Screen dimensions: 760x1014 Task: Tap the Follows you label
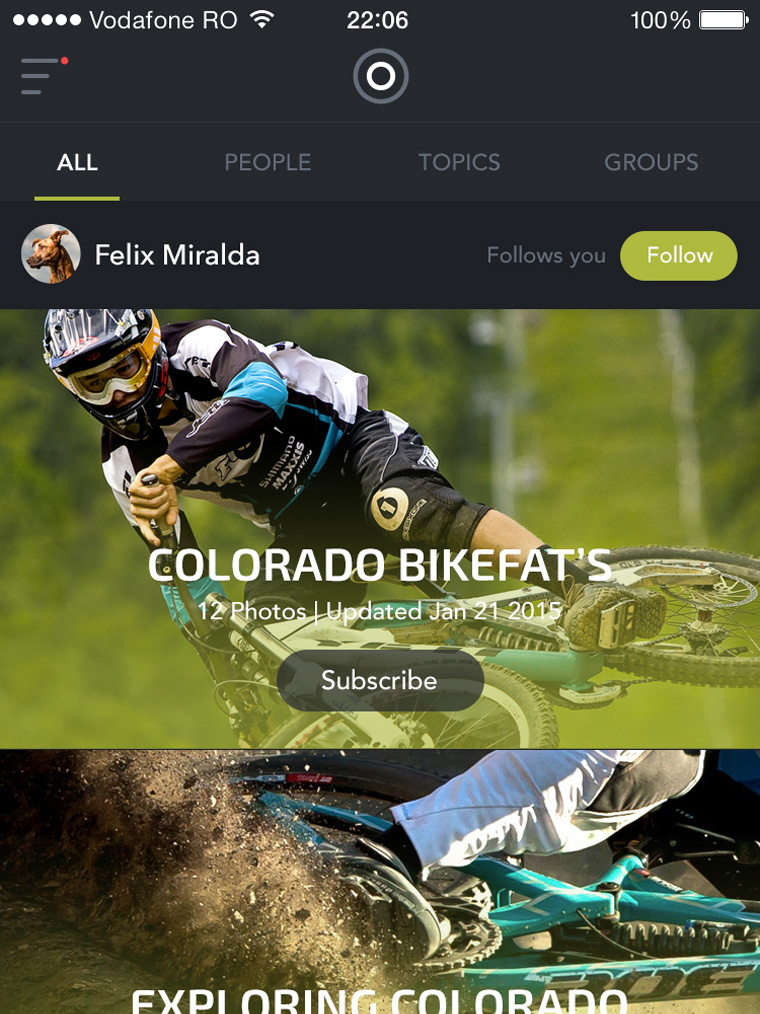(546, 256)
